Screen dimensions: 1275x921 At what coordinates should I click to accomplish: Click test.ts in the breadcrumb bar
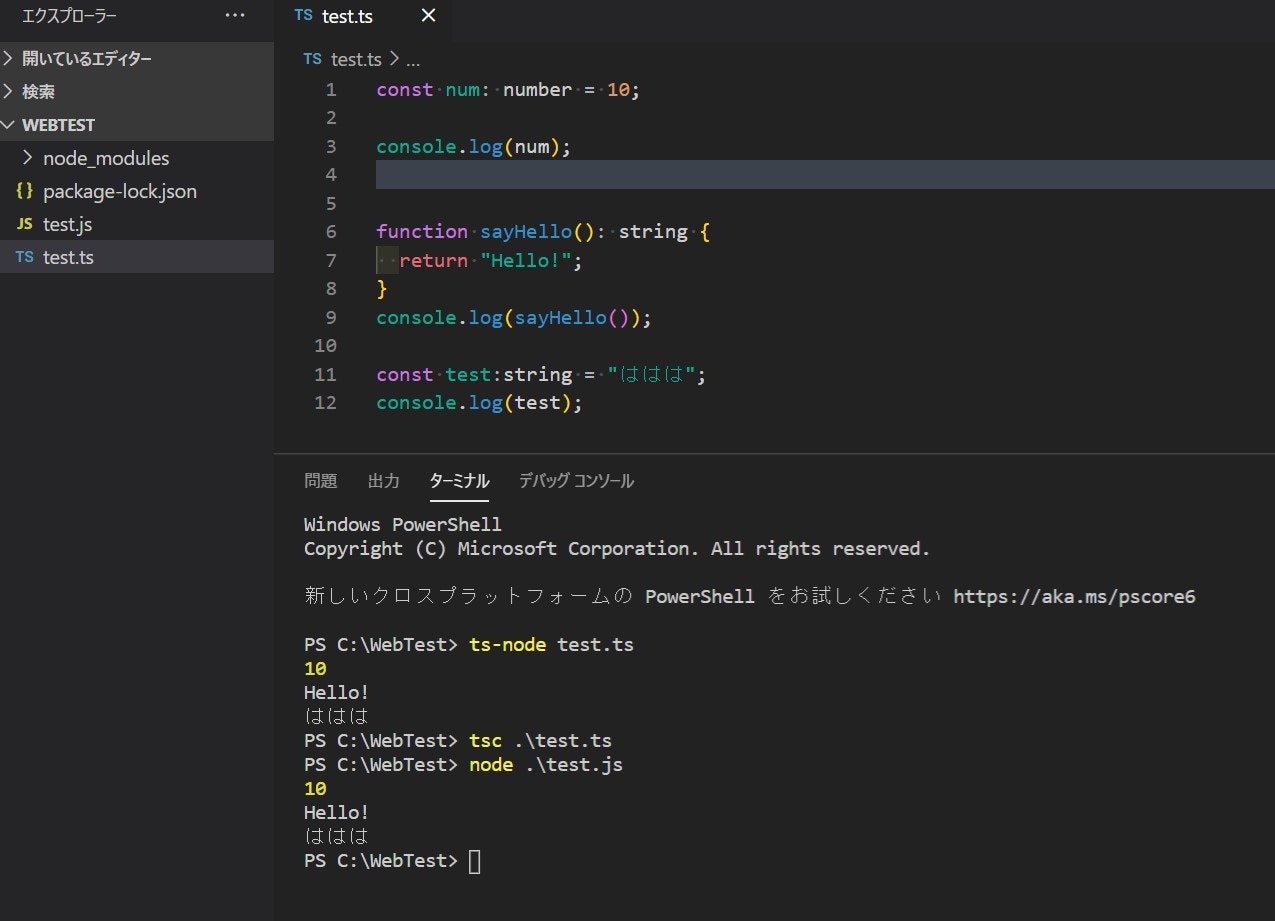pos(356,59)
